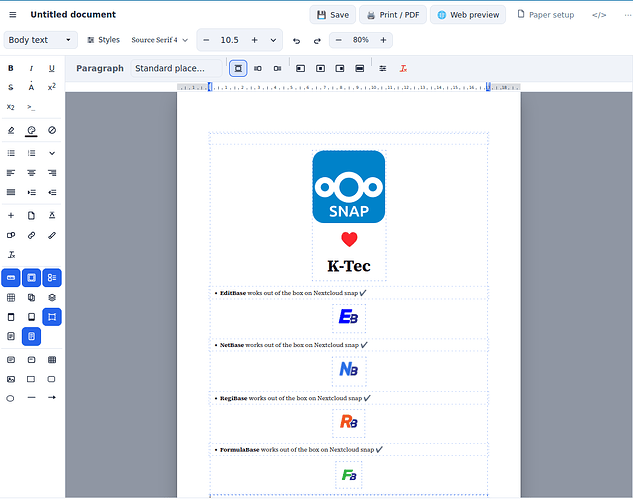Viewport: 633px width, 500px height.
Task: Open the Standard placement dropdown
Action: (176, 68)
